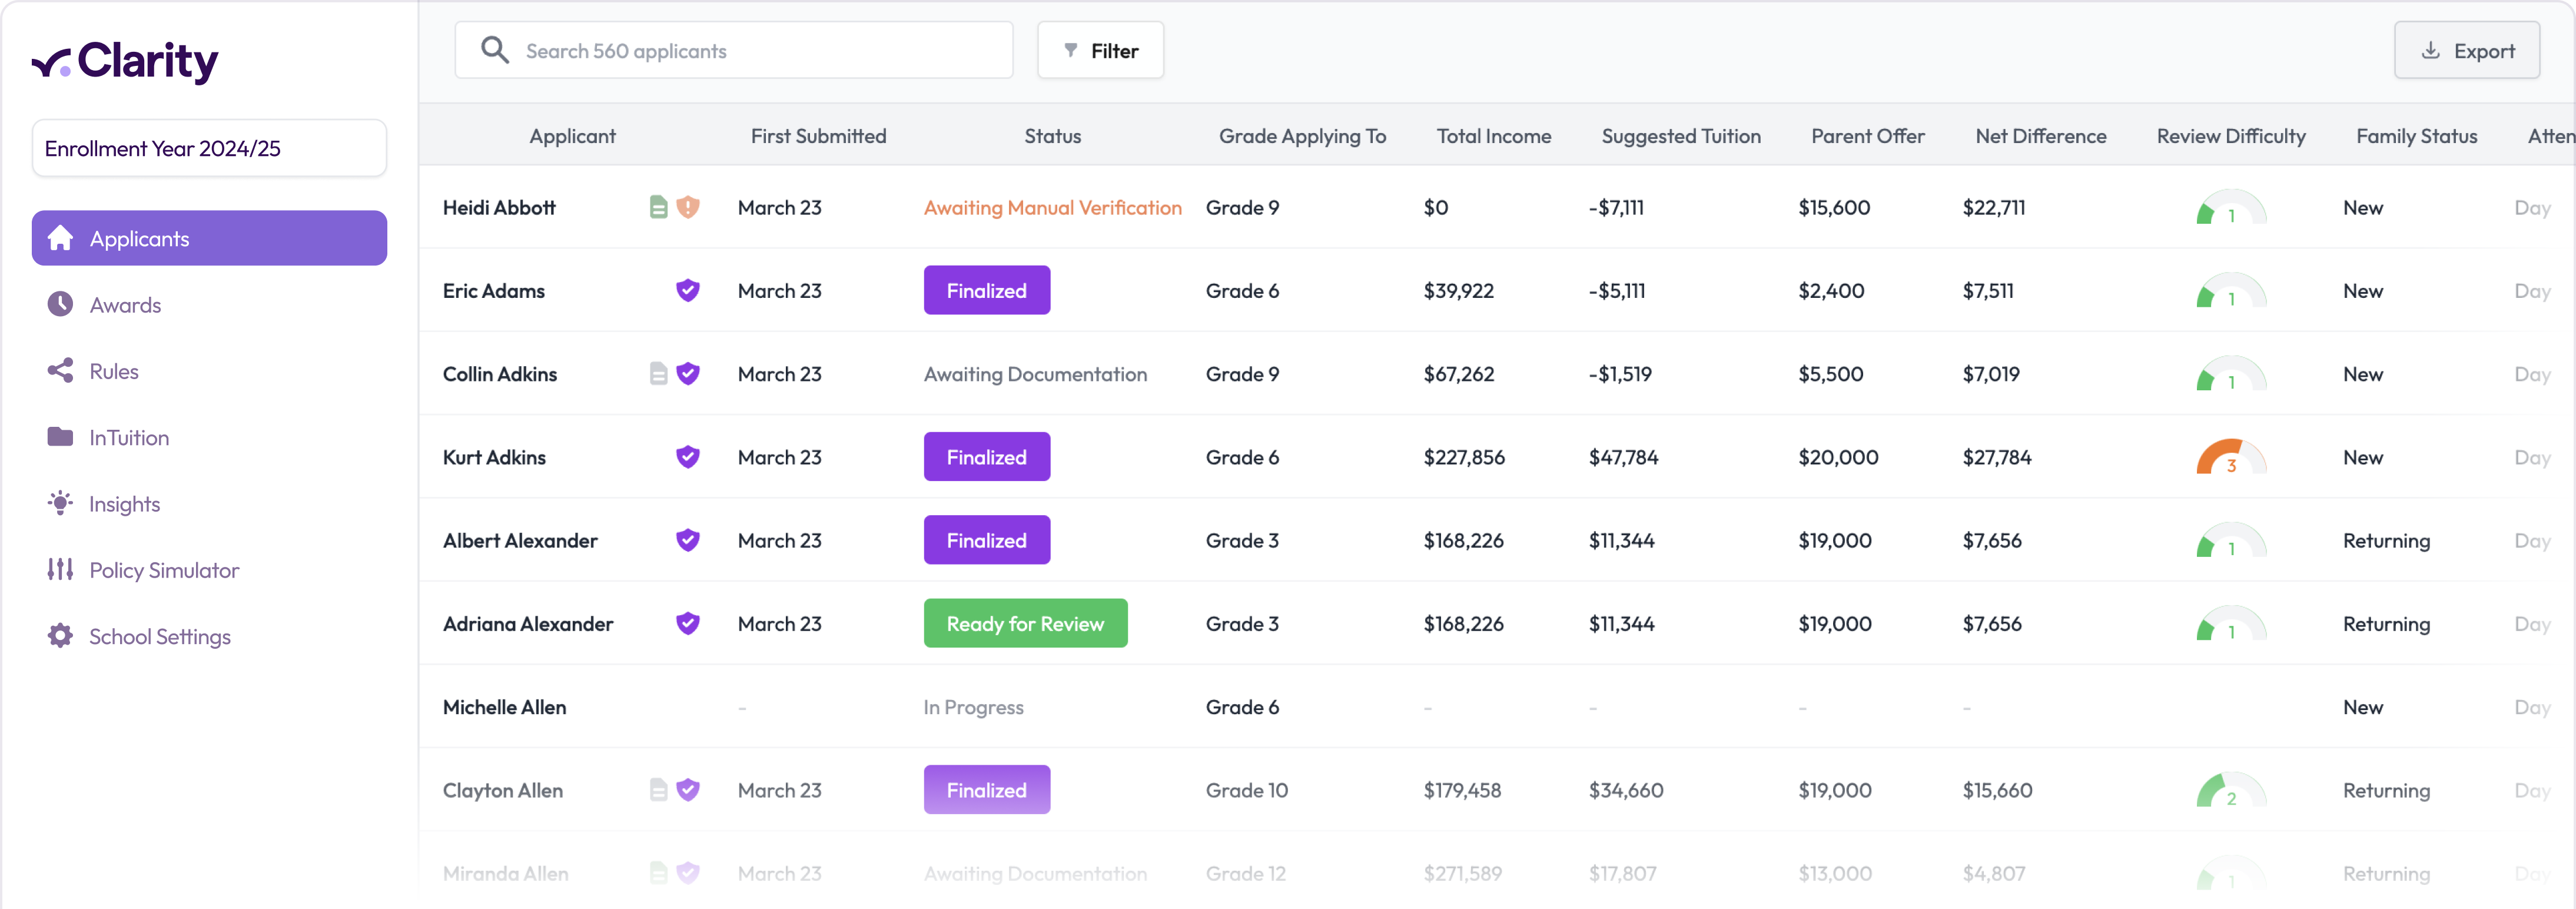Click the verified shield for Kurt Adkins
This screenshot has height=909, width=2576.
click(x=687, y=457)
